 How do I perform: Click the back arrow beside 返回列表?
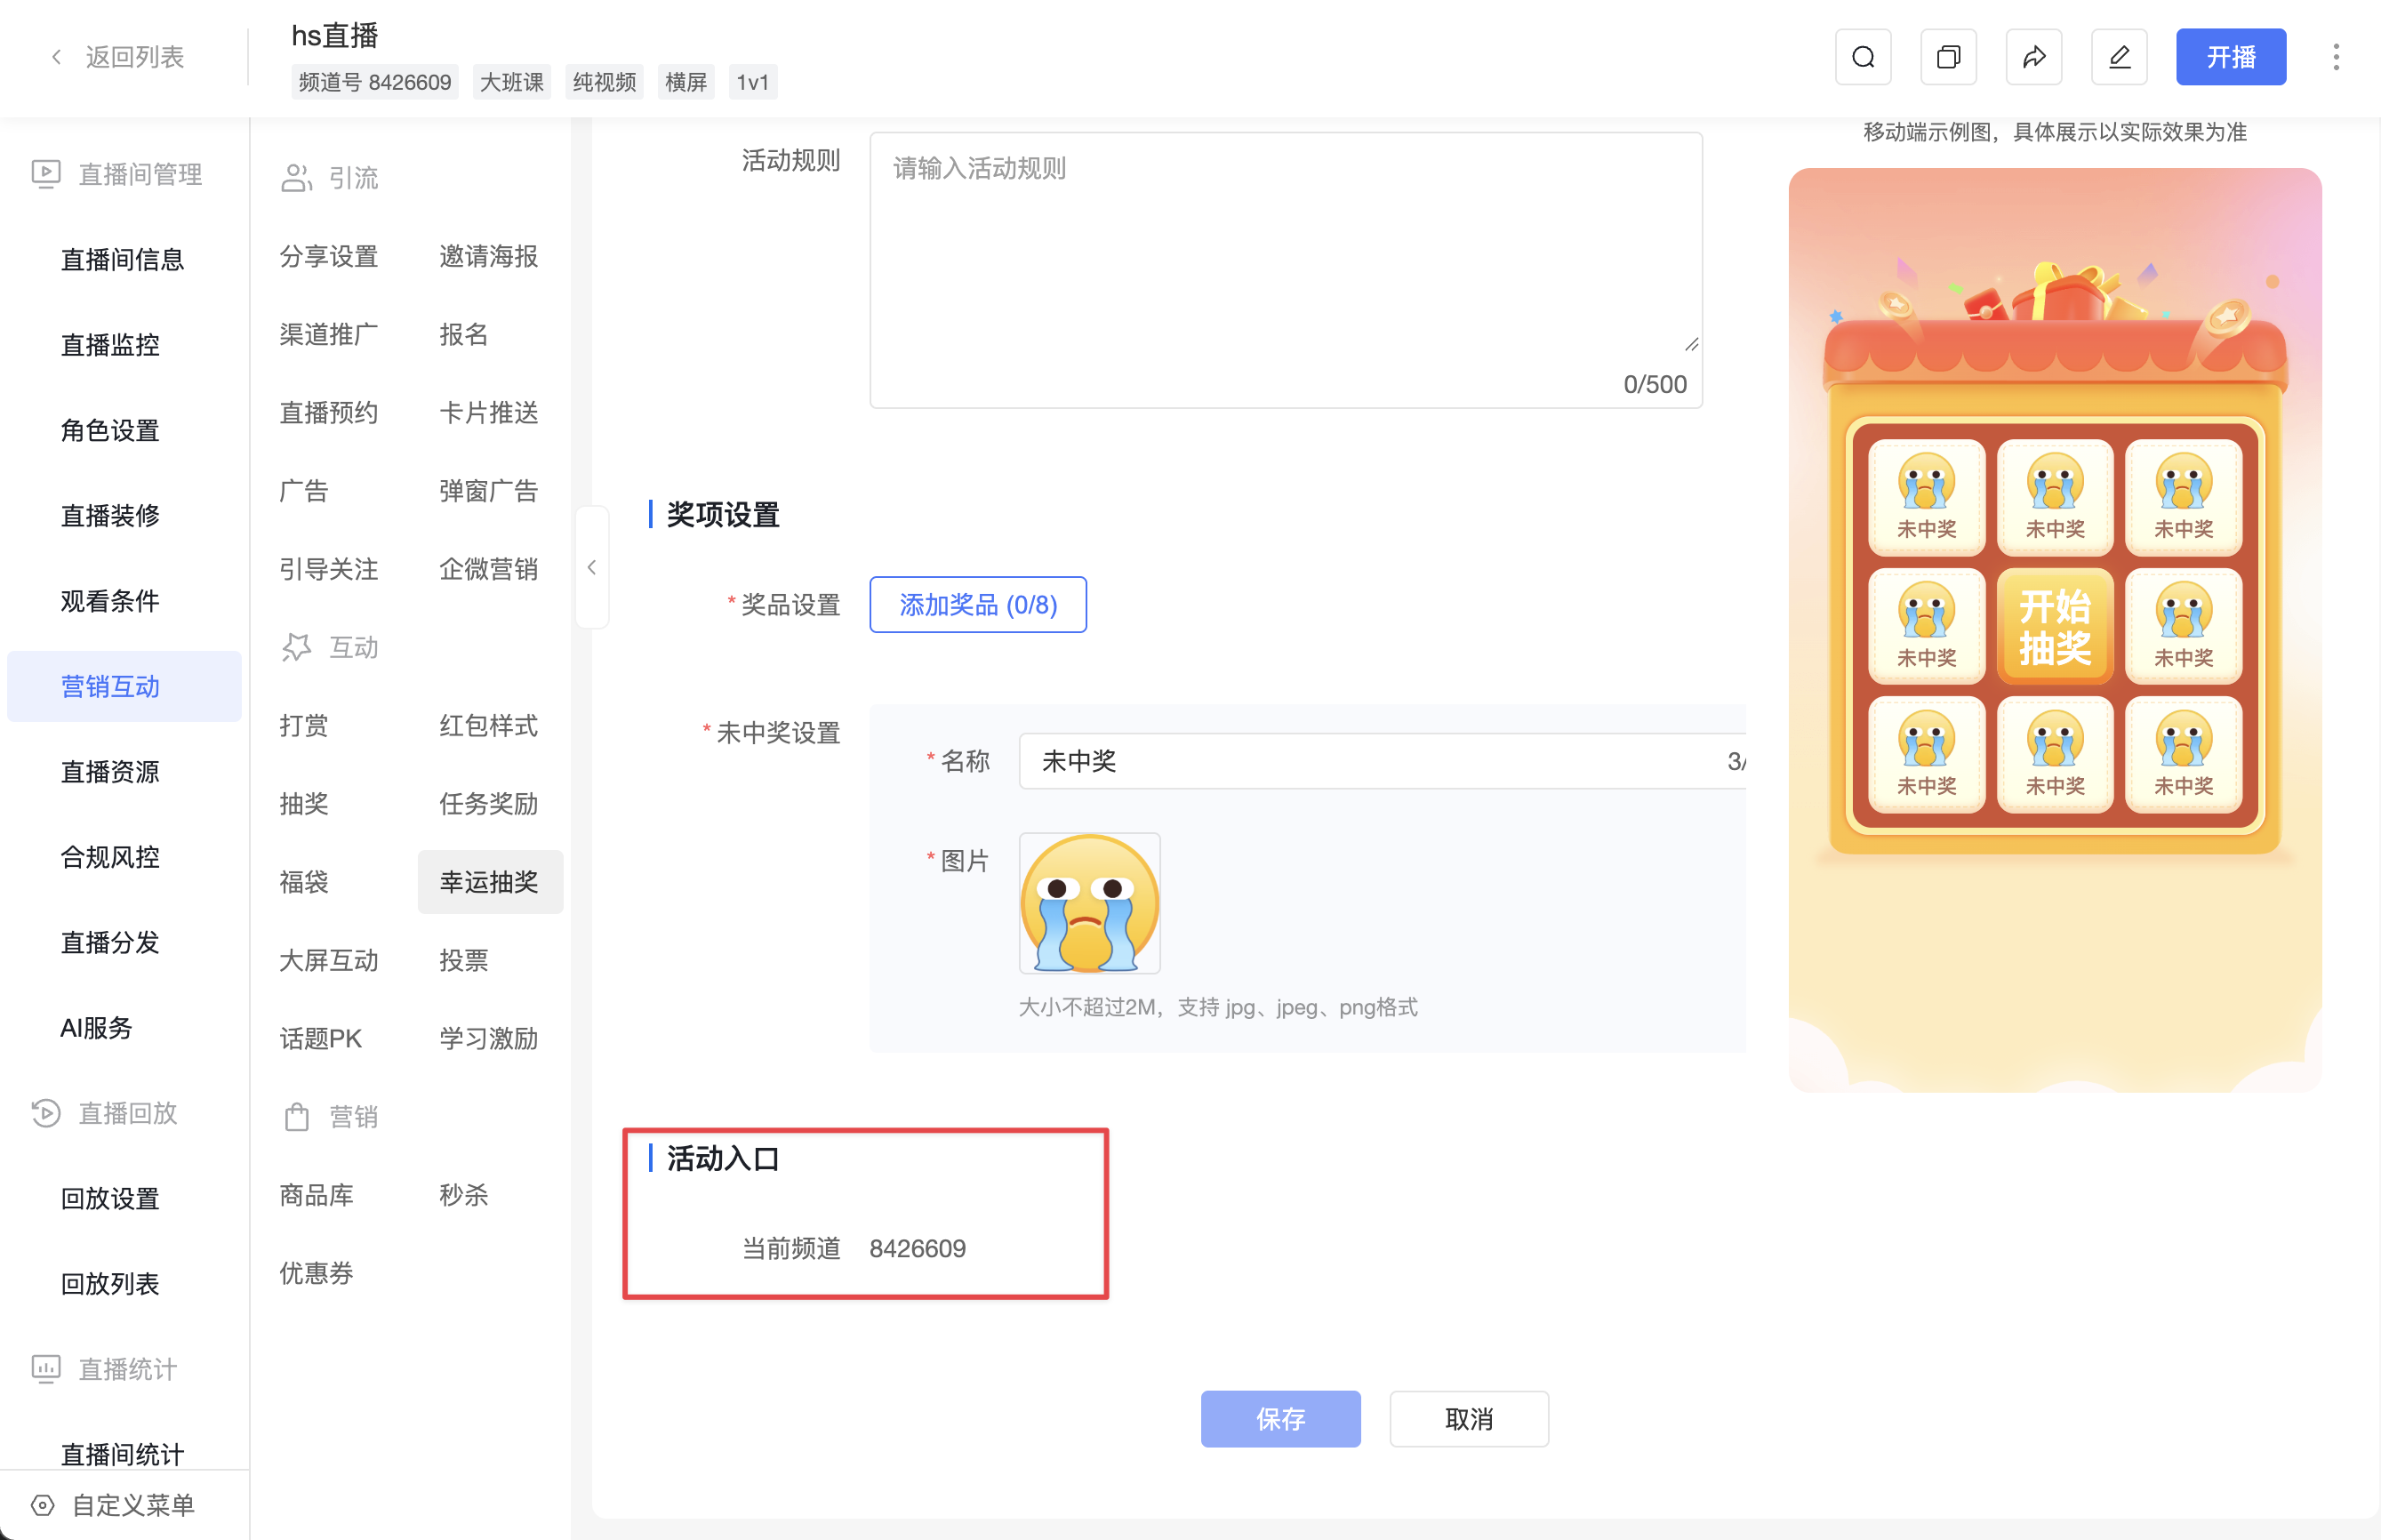click(56, 57)
